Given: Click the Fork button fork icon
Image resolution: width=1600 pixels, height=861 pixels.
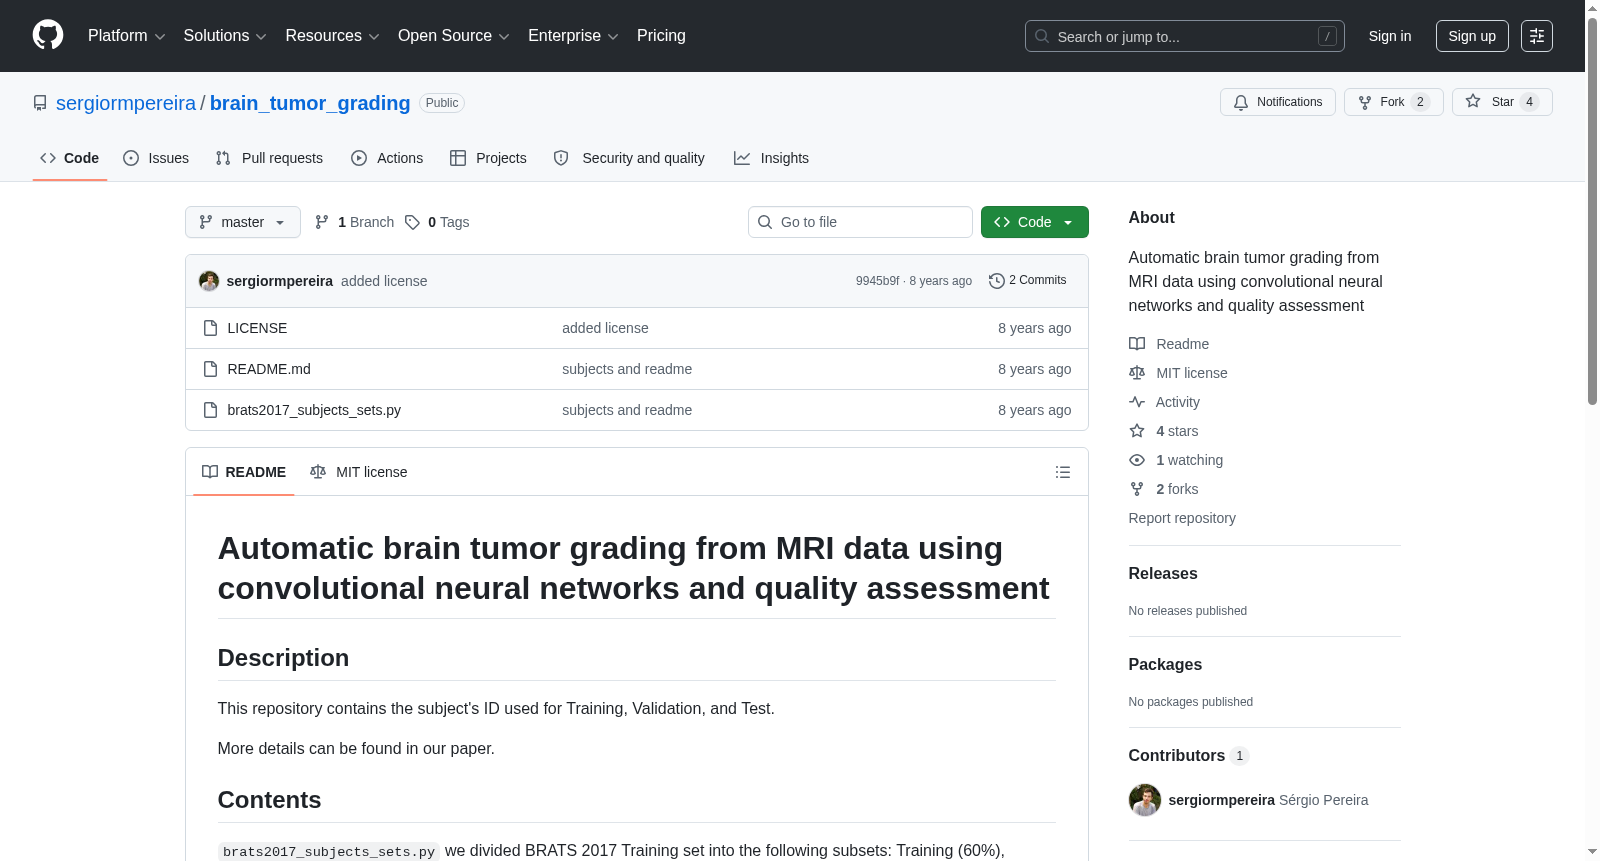Looking at the screenshot, I should (1365, 102).
